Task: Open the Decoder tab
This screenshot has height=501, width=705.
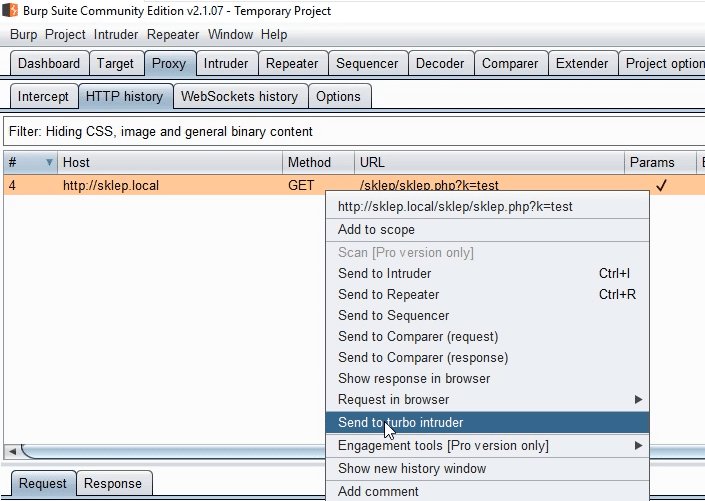Action: click(440, 63)
